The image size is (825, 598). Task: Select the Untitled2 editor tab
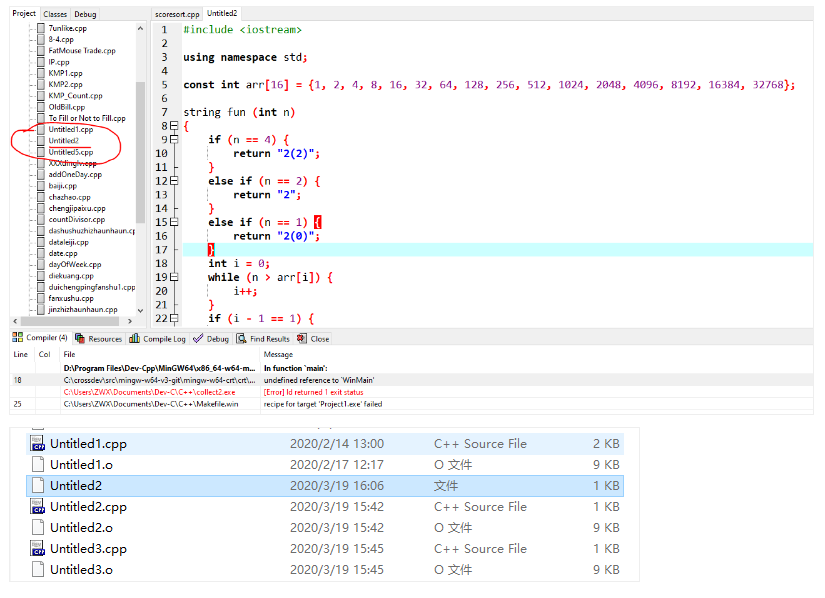[222, 13]
